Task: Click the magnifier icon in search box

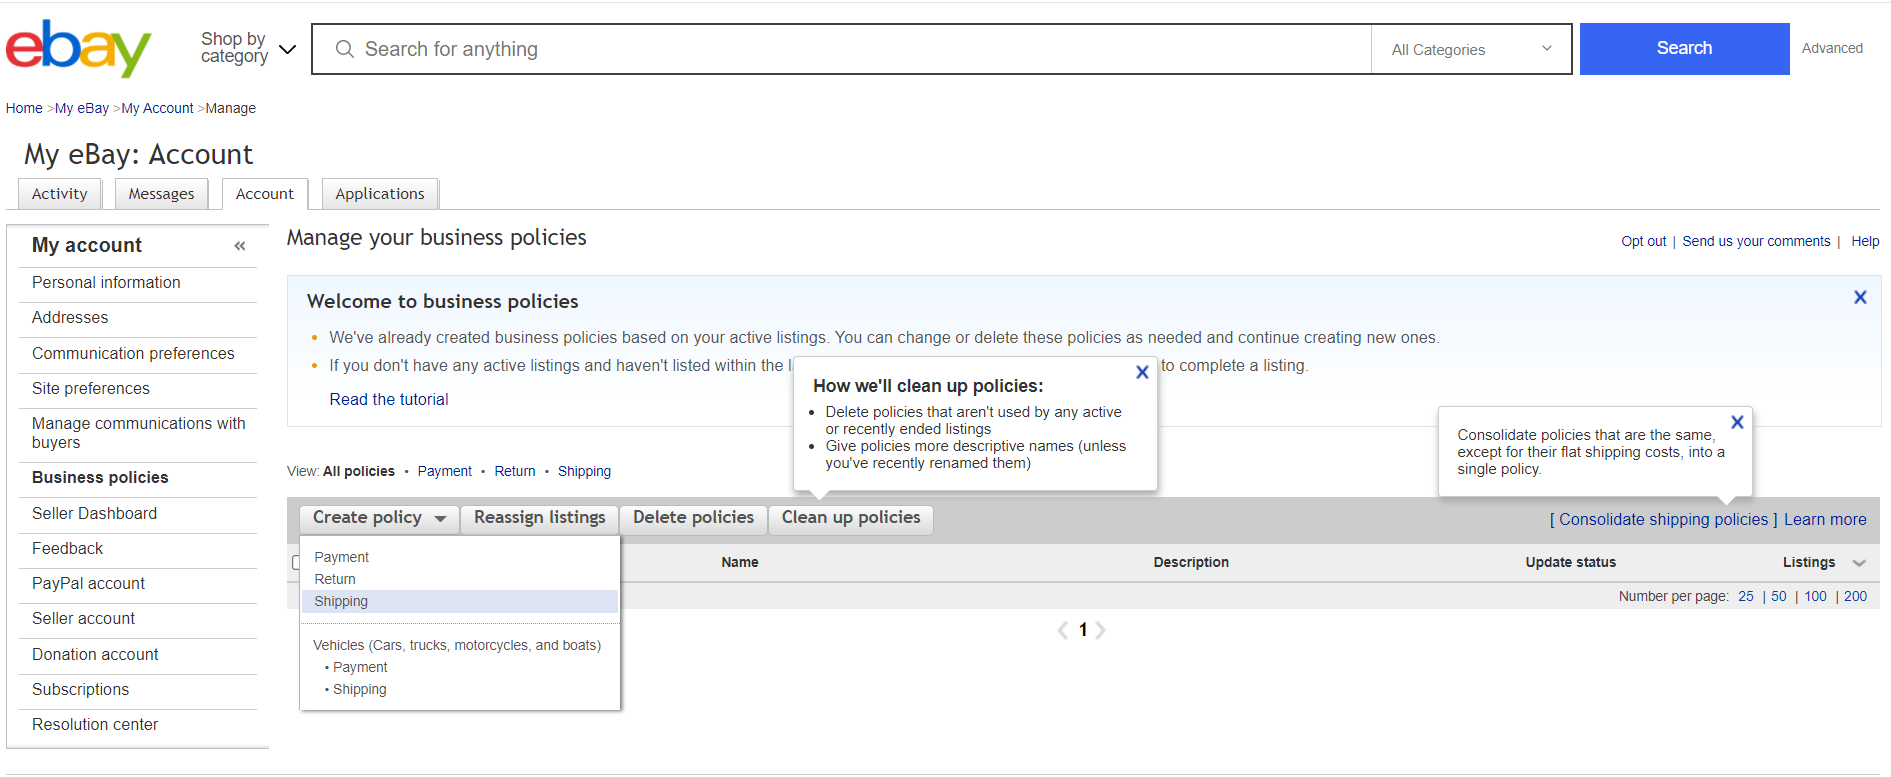Action: tap(344, 49)
